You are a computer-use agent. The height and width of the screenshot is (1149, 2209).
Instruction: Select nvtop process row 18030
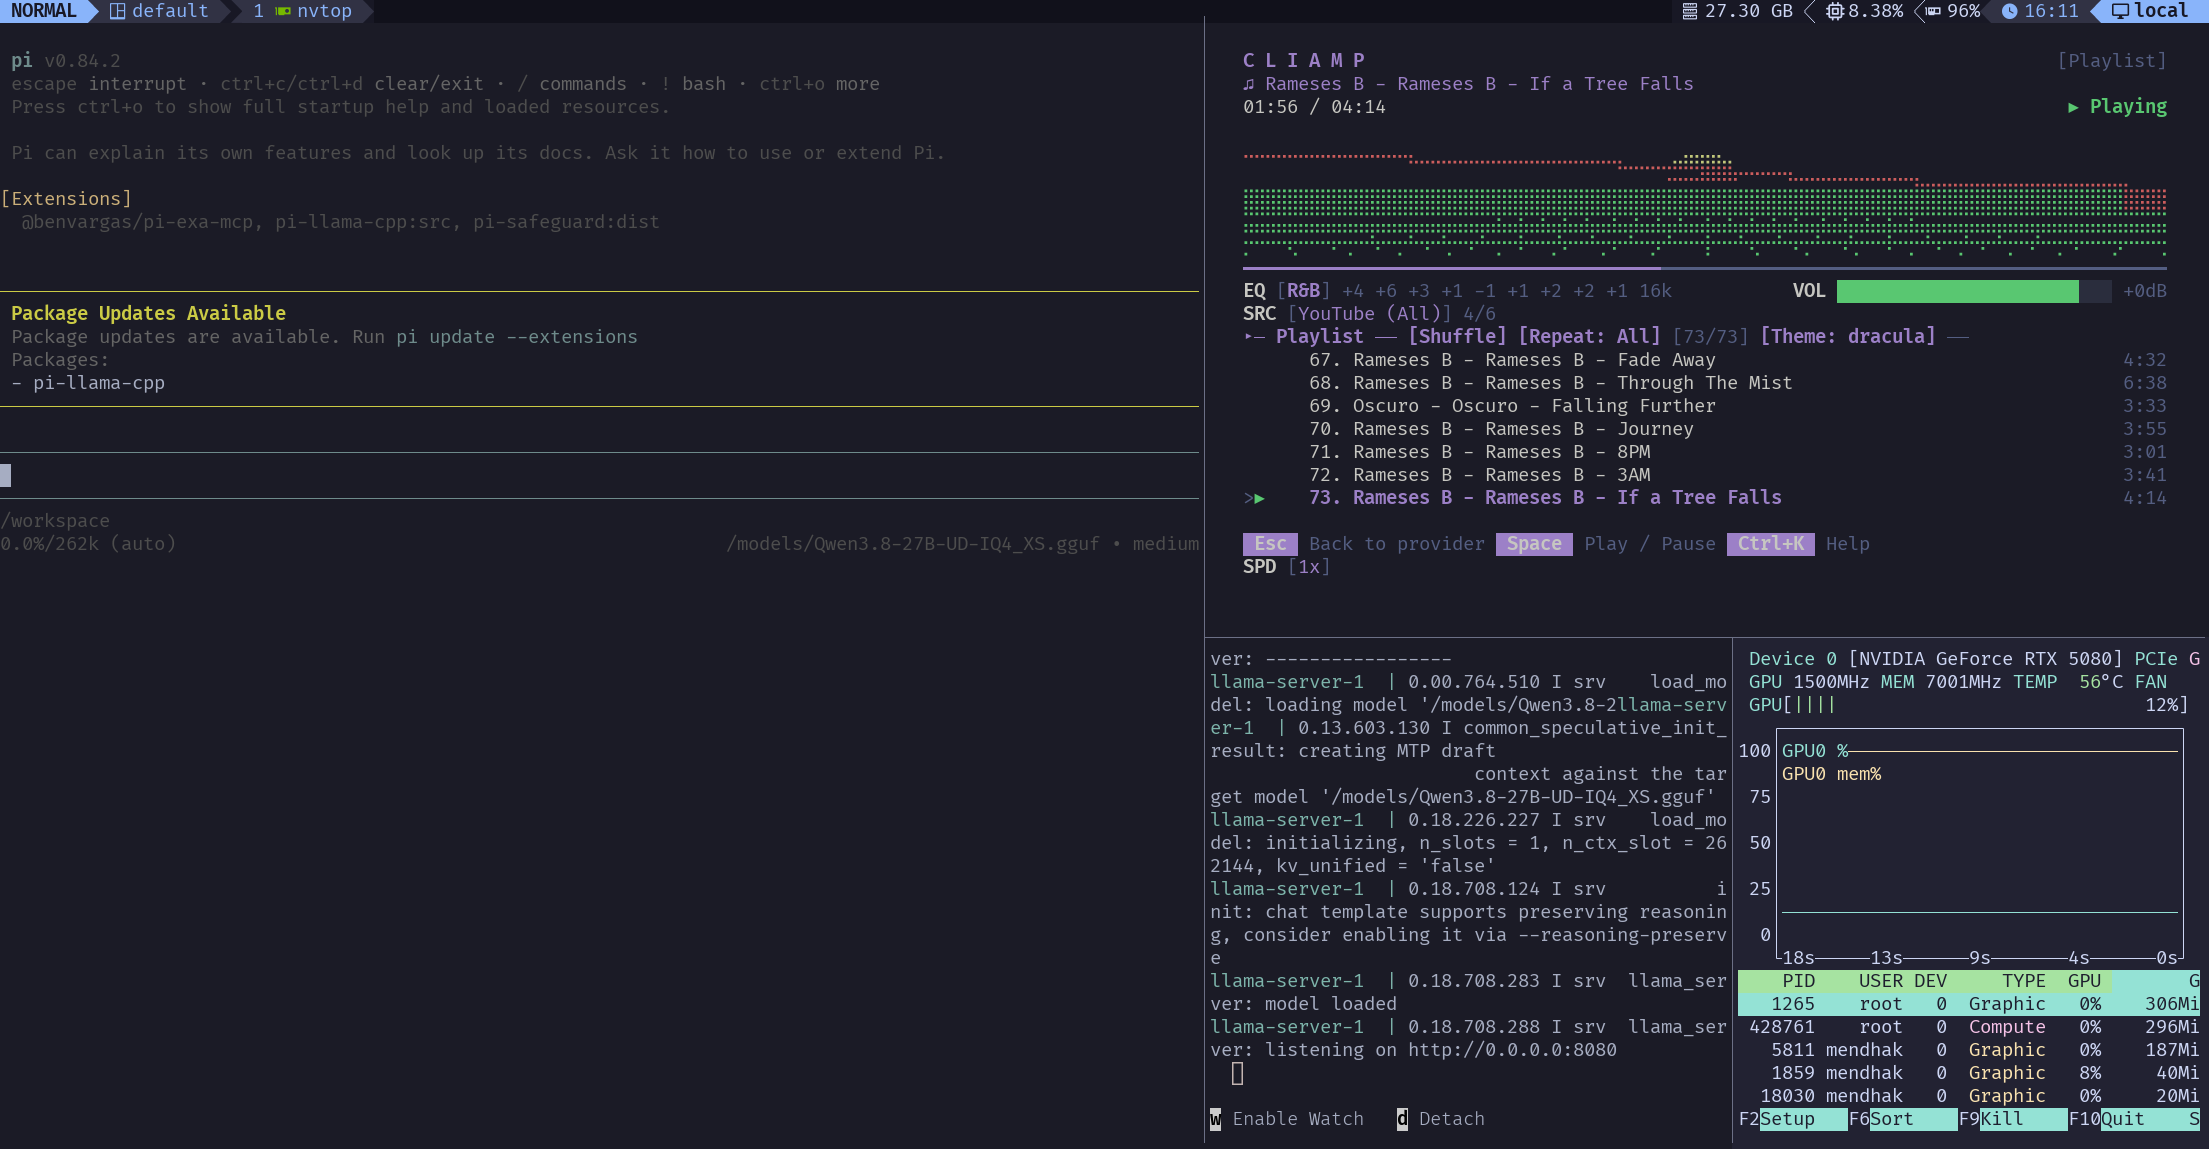tap(1969, 1096)
